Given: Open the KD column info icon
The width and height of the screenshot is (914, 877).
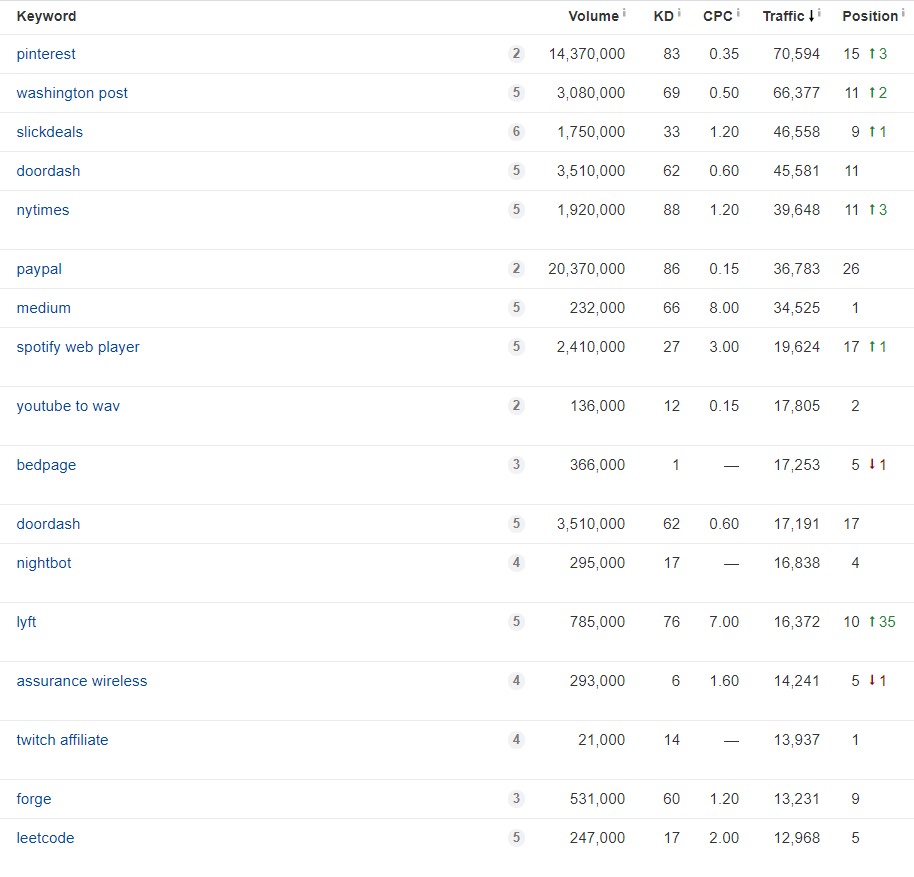Looking at the screenshot, I should 679,12.
